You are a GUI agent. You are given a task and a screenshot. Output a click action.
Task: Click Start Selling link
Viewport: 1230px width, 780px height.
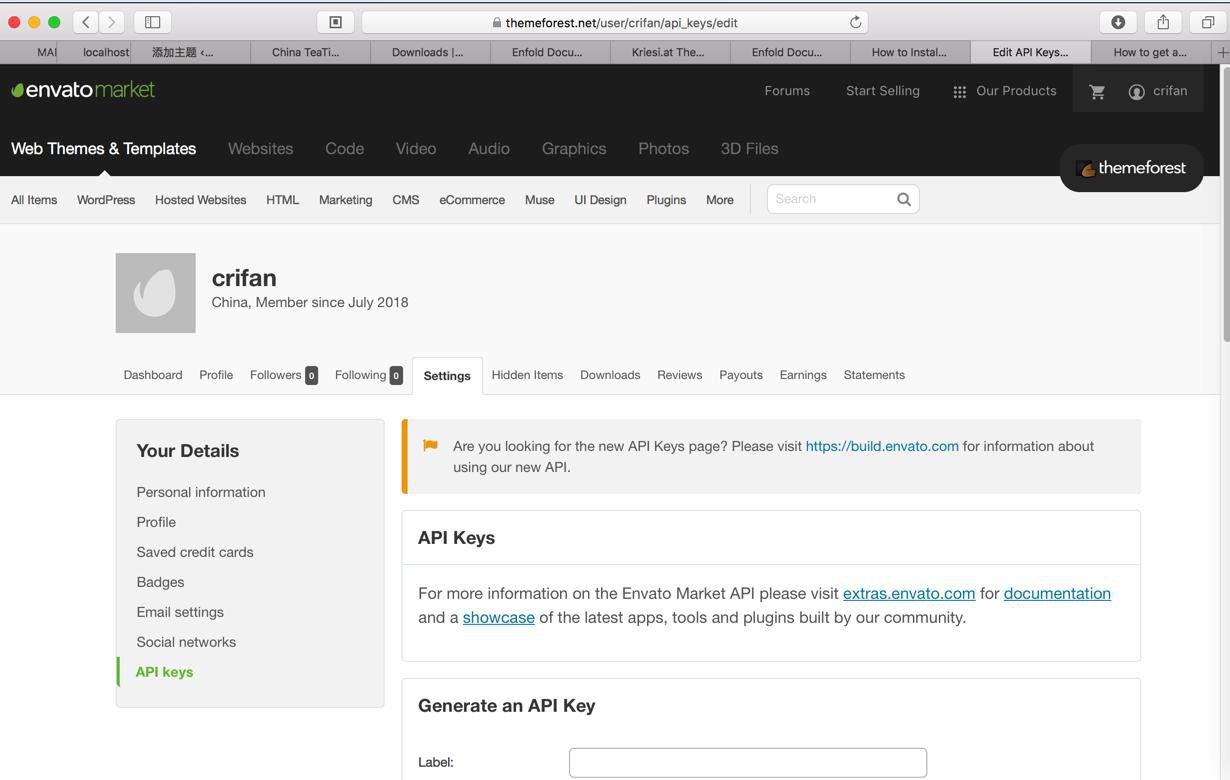point(883,91)
